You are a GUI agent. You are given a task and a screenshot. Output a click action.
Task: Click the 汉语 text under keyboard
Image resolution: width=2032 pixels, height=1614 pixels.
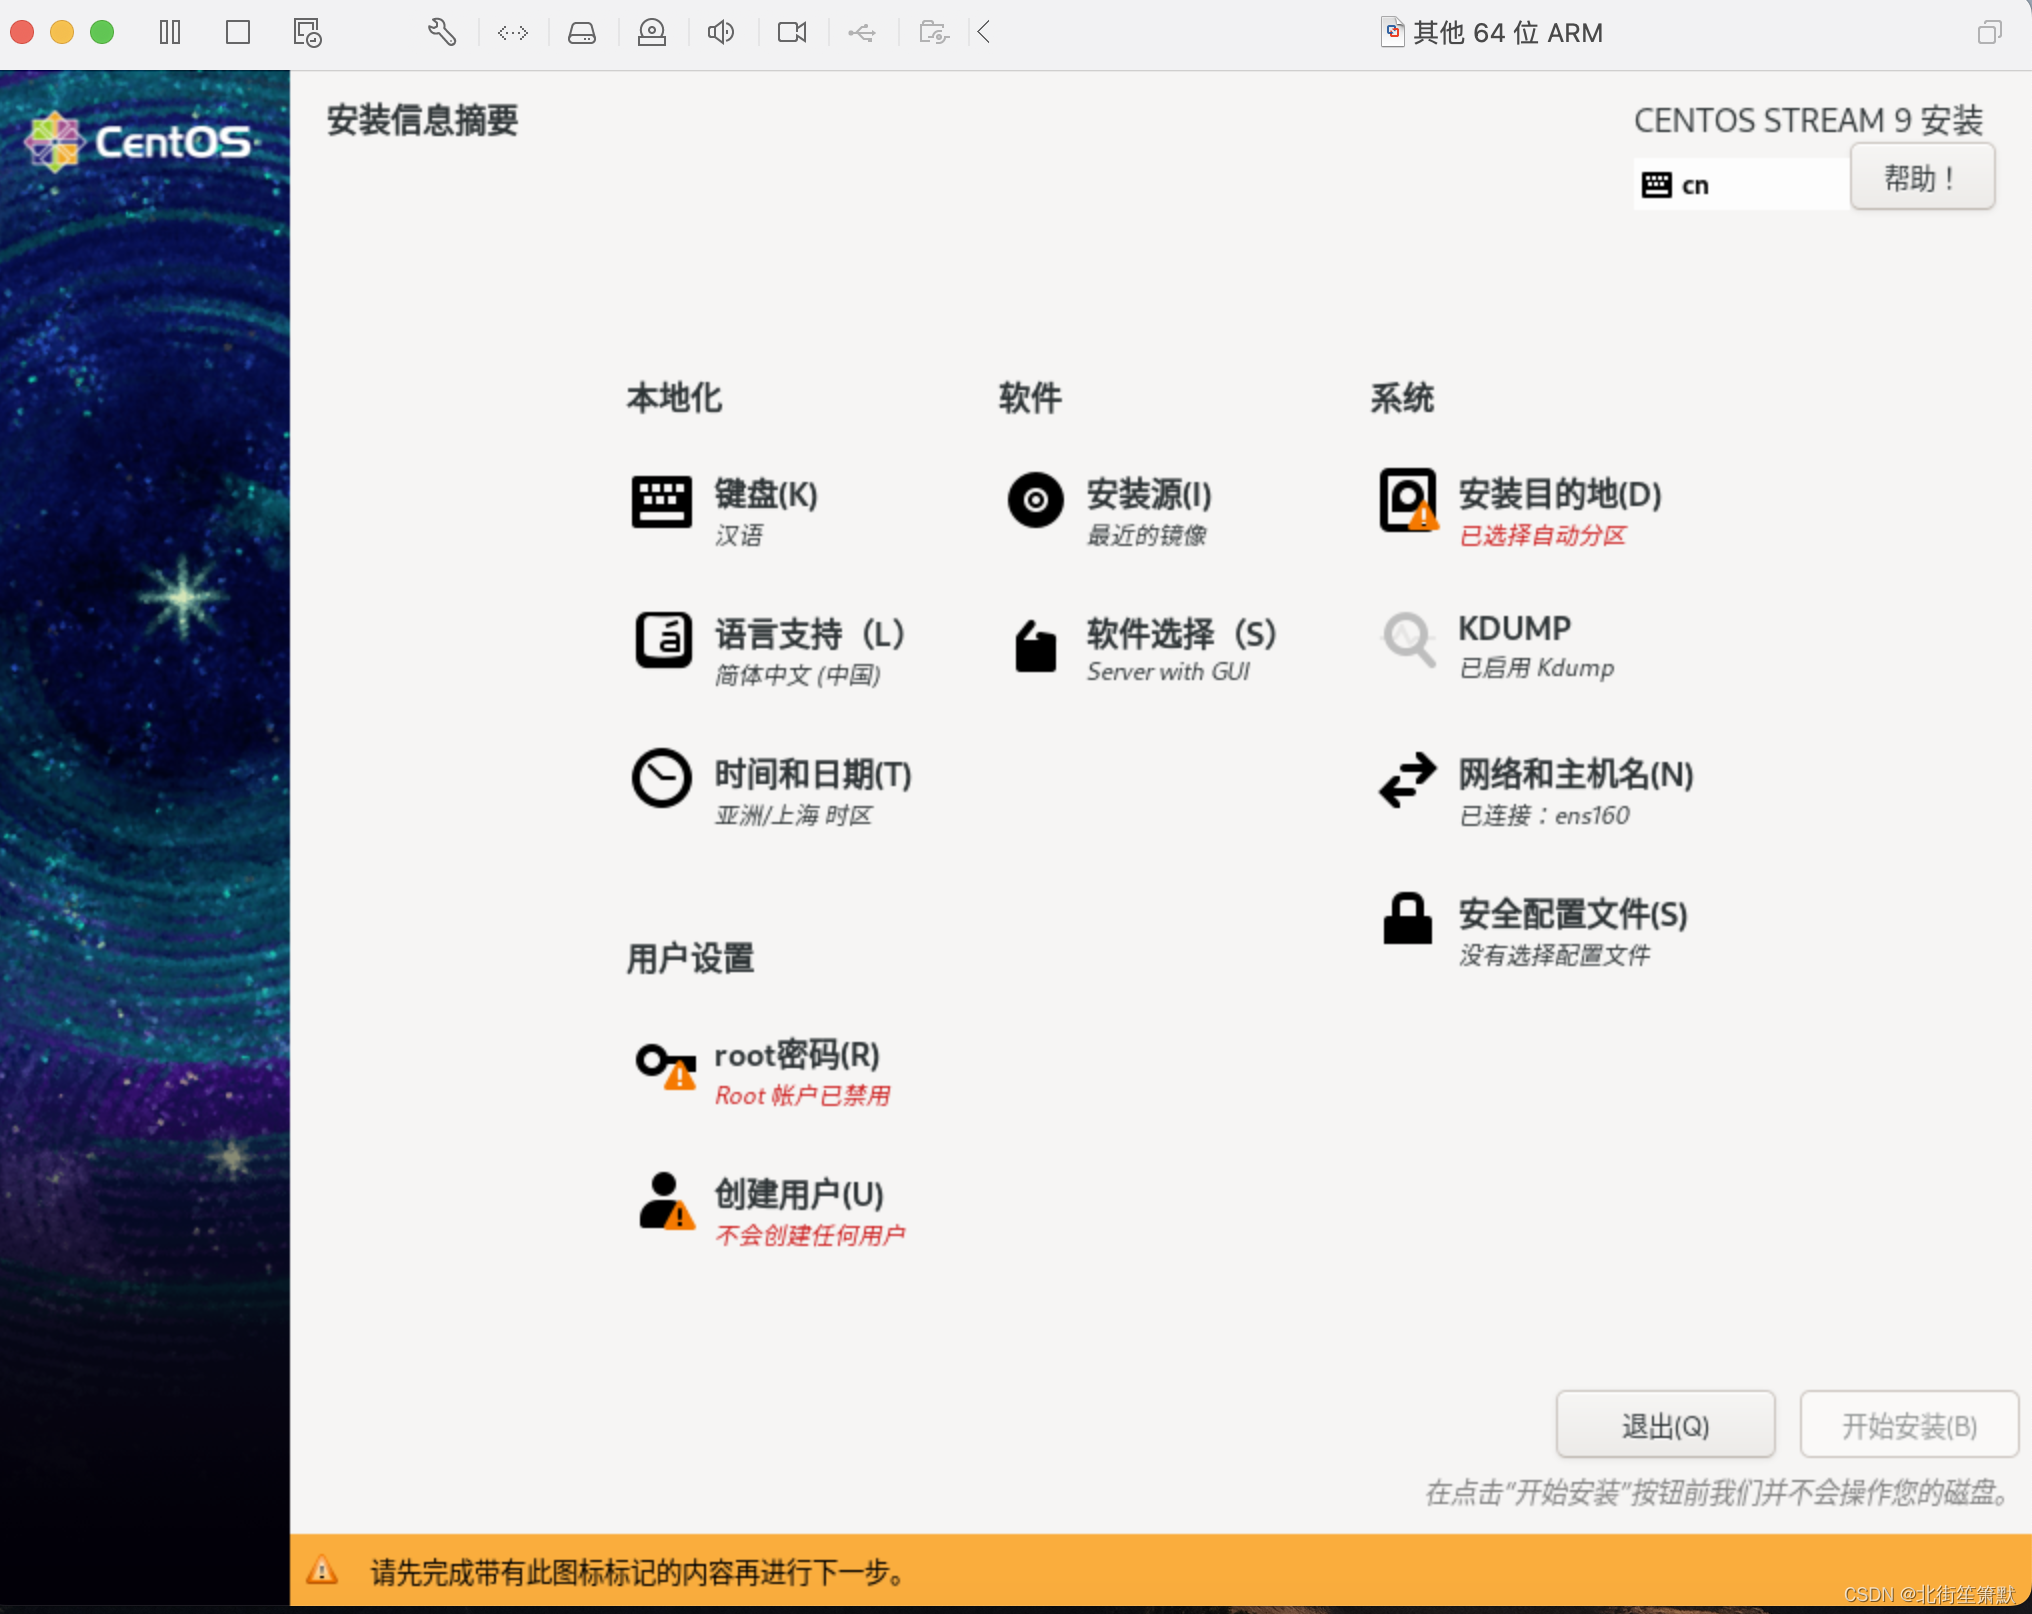point(738,536)
